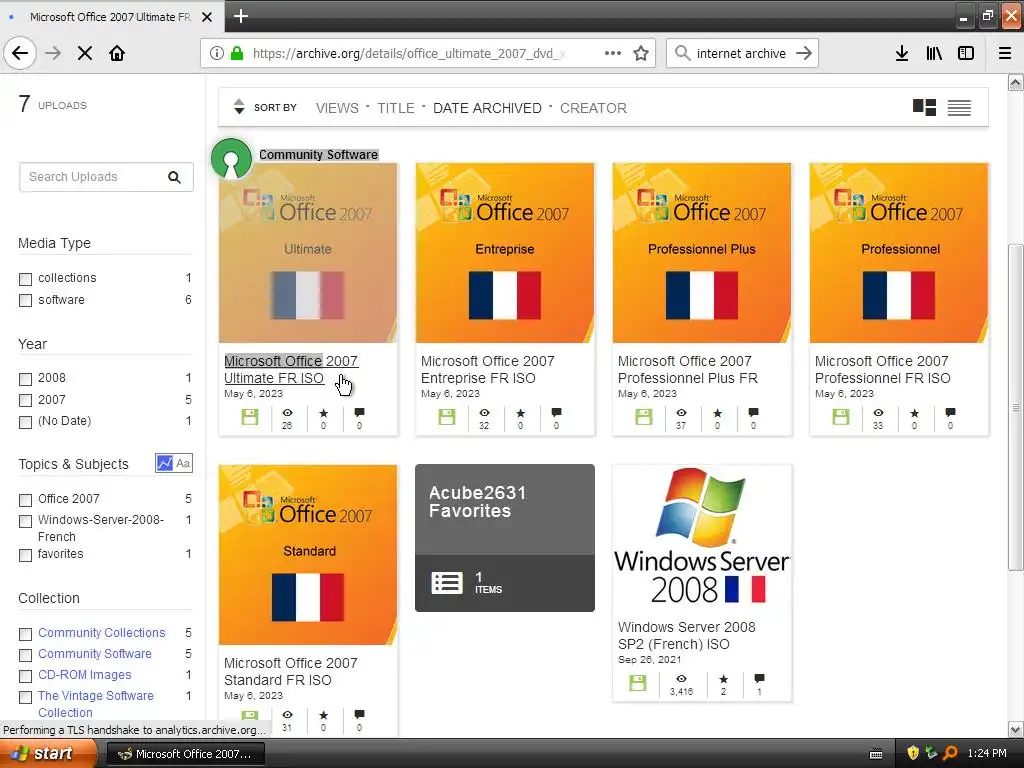Screen dimensions: 1024x768
Task: Select the Microsoft Office 2007 taskbar button
Action: coord(185,754)
